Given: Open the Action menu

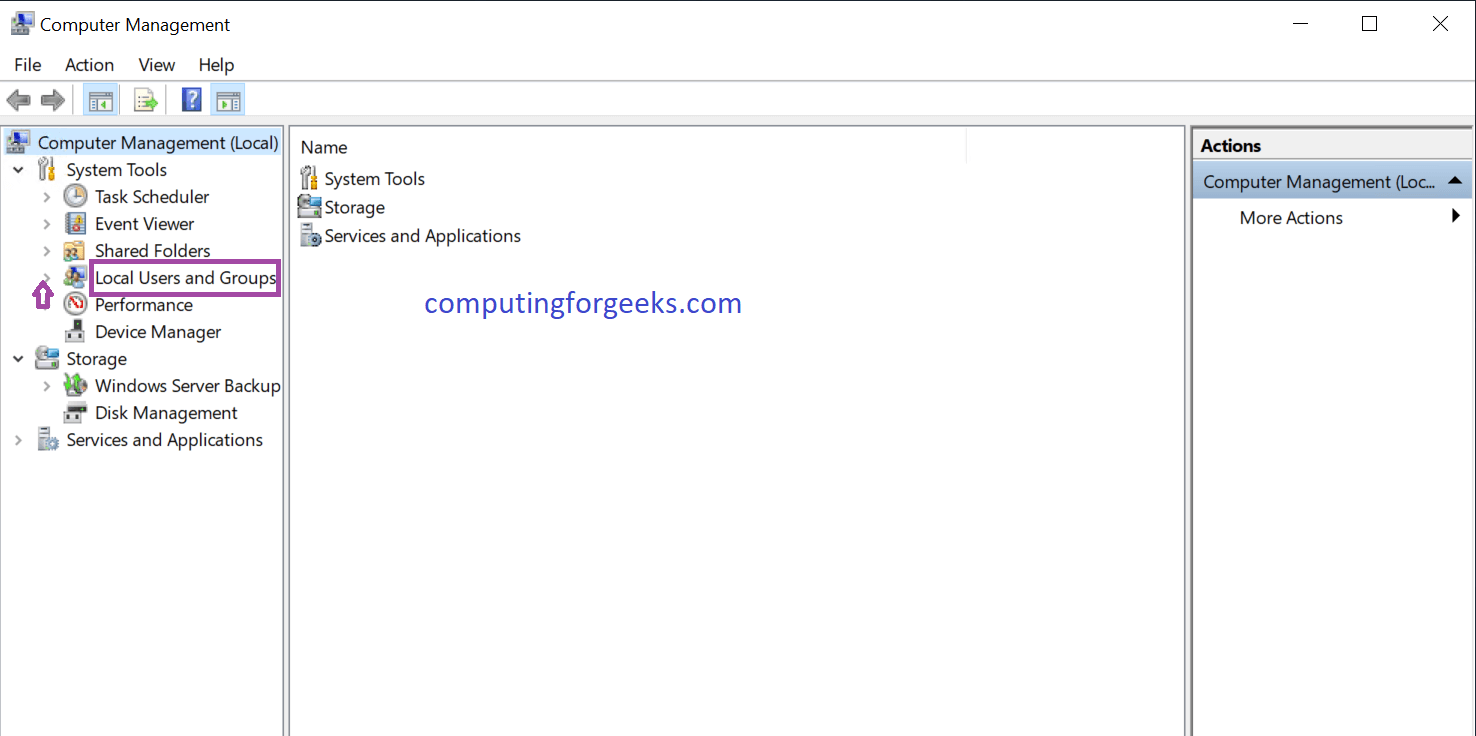Looking at the screenshot, I should pyautogui.click(x=89, y=65).
